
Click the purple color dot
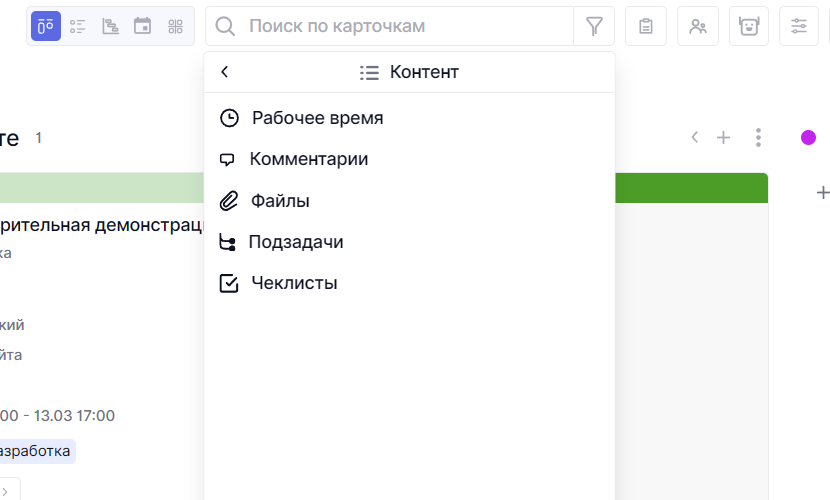click(808, 137)
